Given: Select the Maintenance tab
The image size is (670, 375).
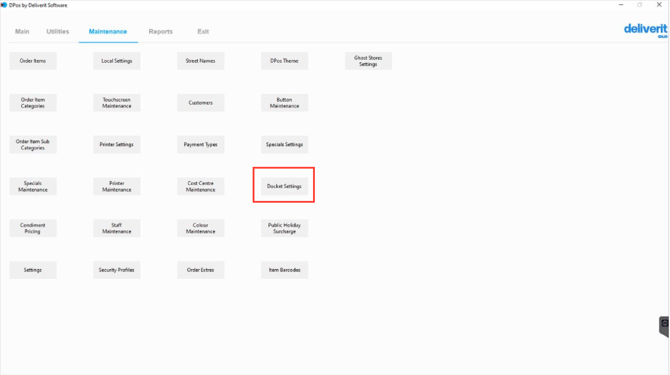Looking at the screenshot, I should (x=108, y=32).
